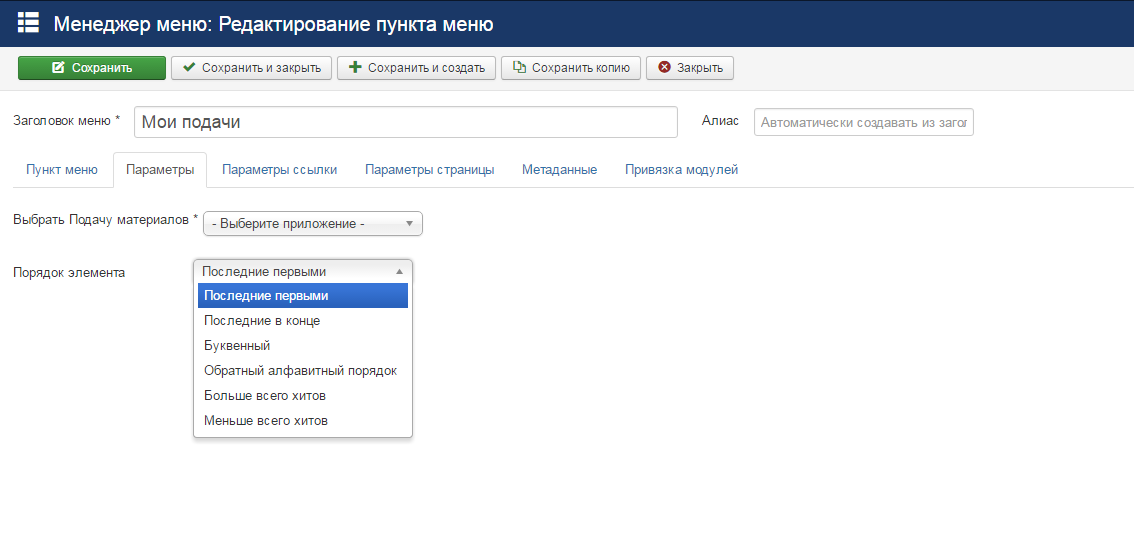The height and width of the screenshot is (554, 1134).
Task: Choose Последние первыми highlighted option
Action: pos(303,296)
